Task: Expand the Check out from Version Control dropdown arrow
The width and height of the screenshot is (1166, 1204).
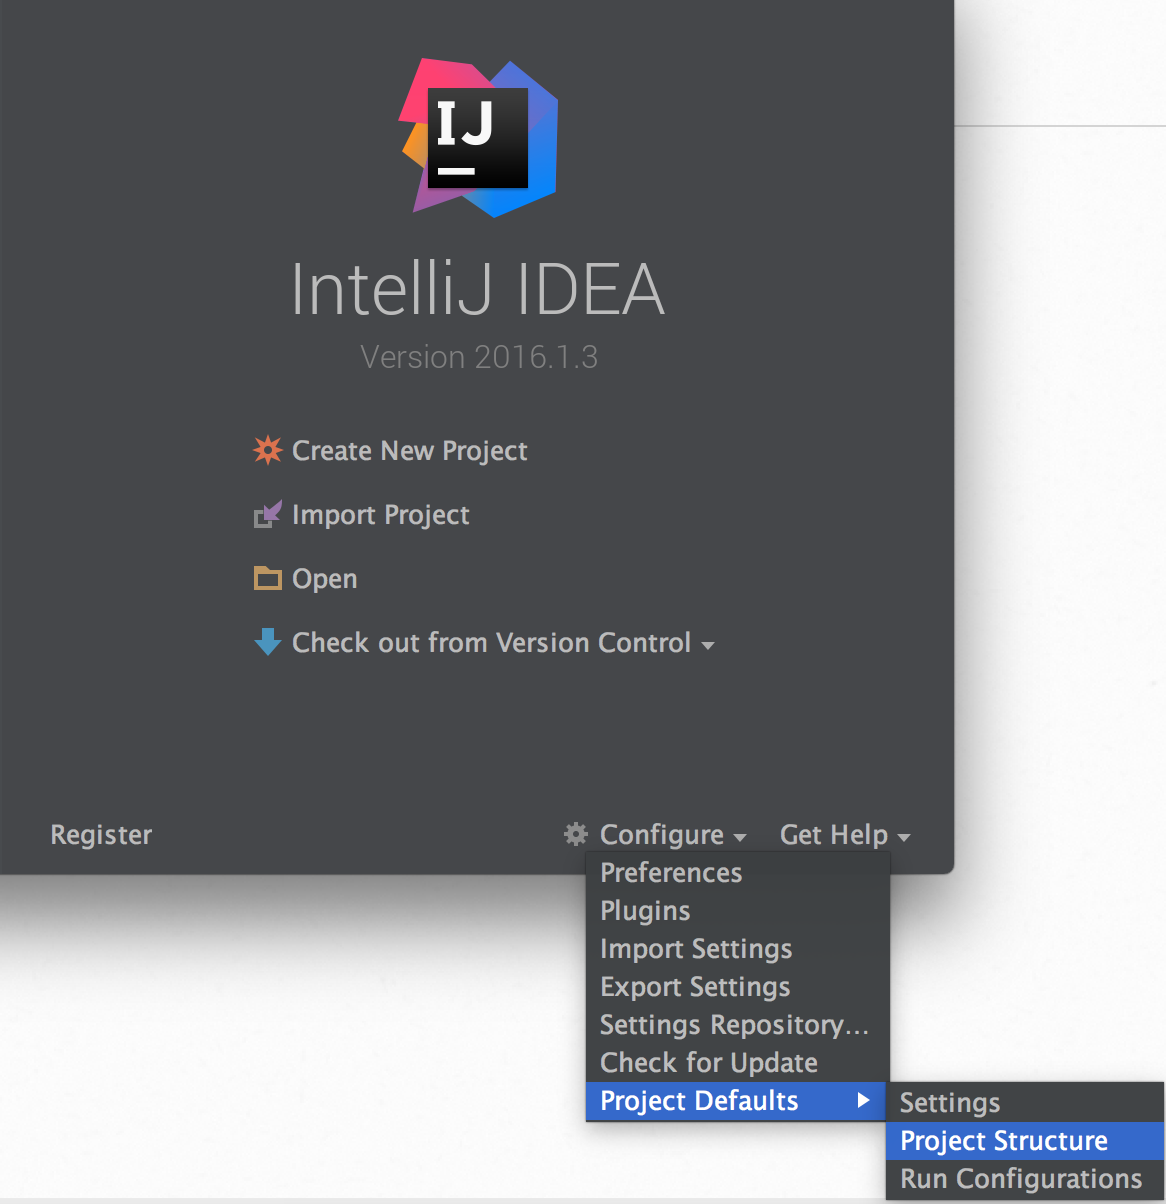Action: (x=708, y=646)
